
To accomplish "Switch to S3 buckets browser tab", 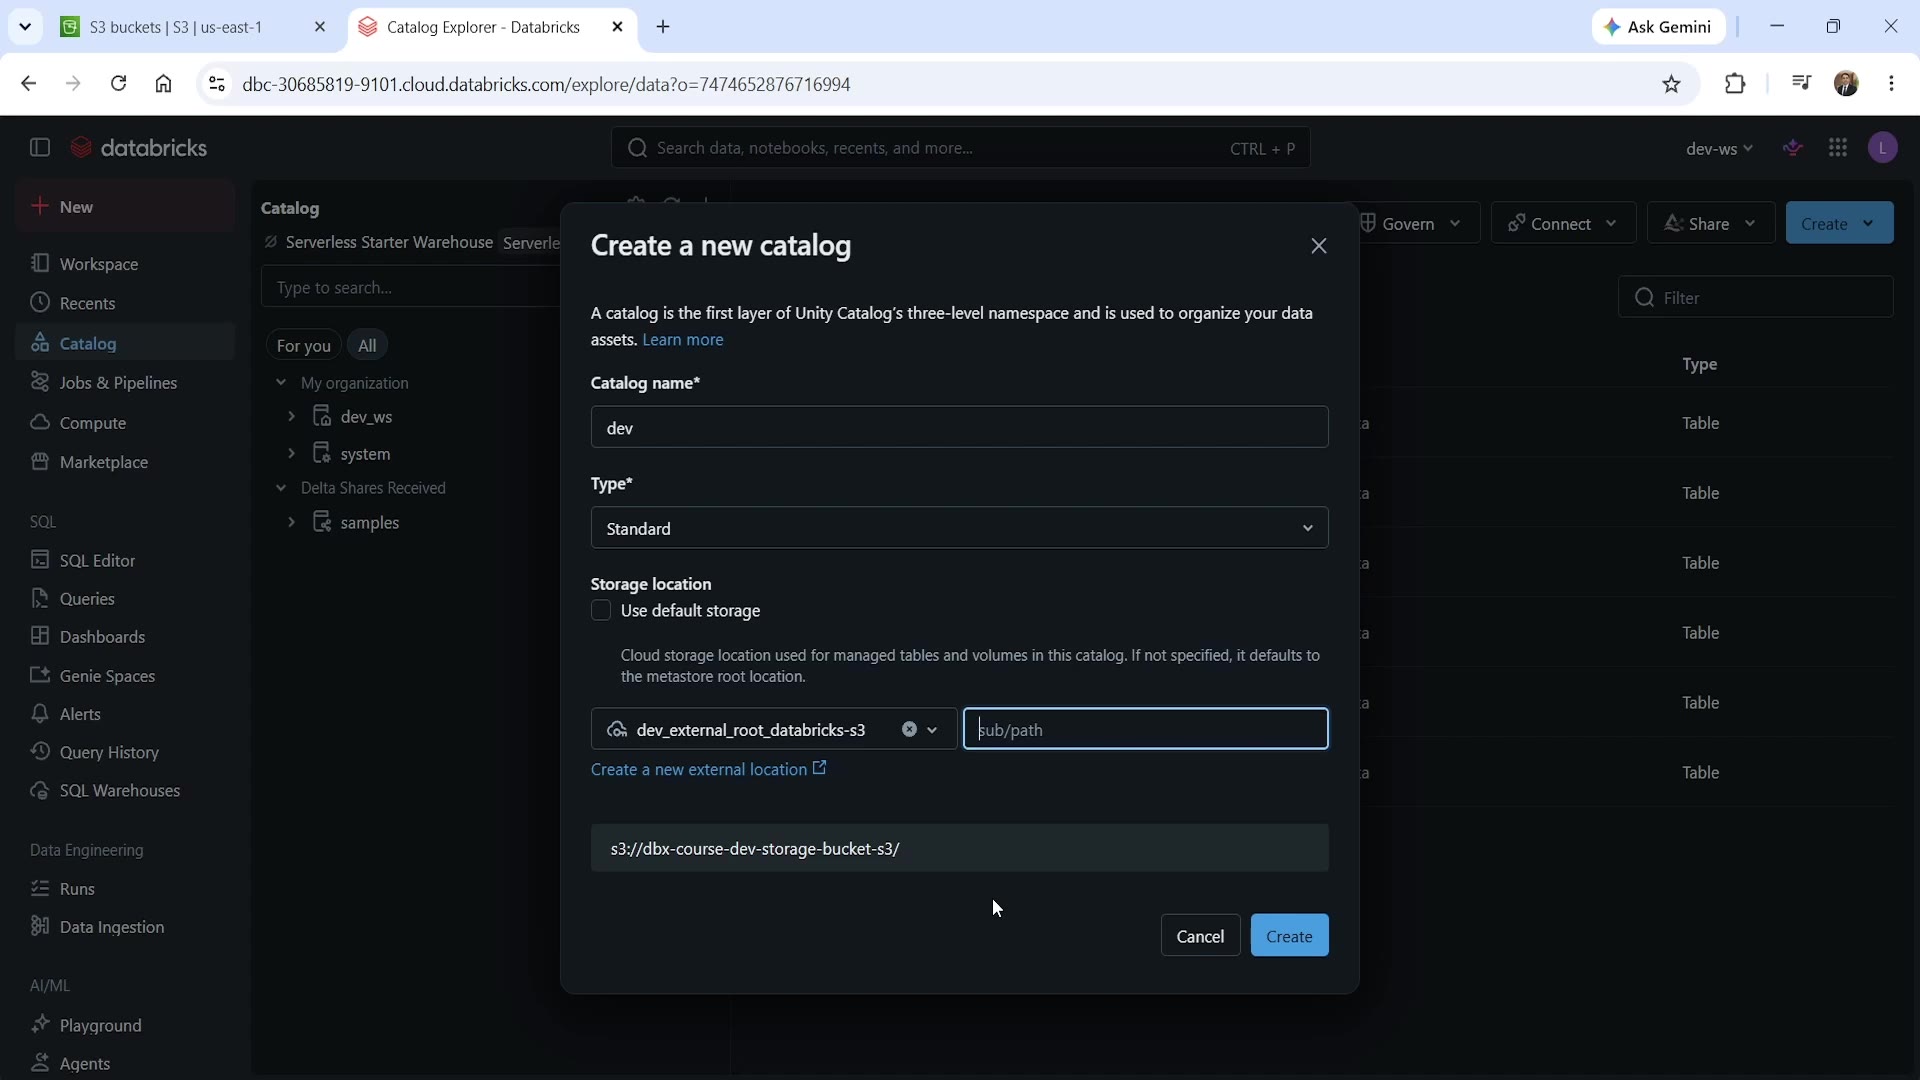I will coord(194,27).
